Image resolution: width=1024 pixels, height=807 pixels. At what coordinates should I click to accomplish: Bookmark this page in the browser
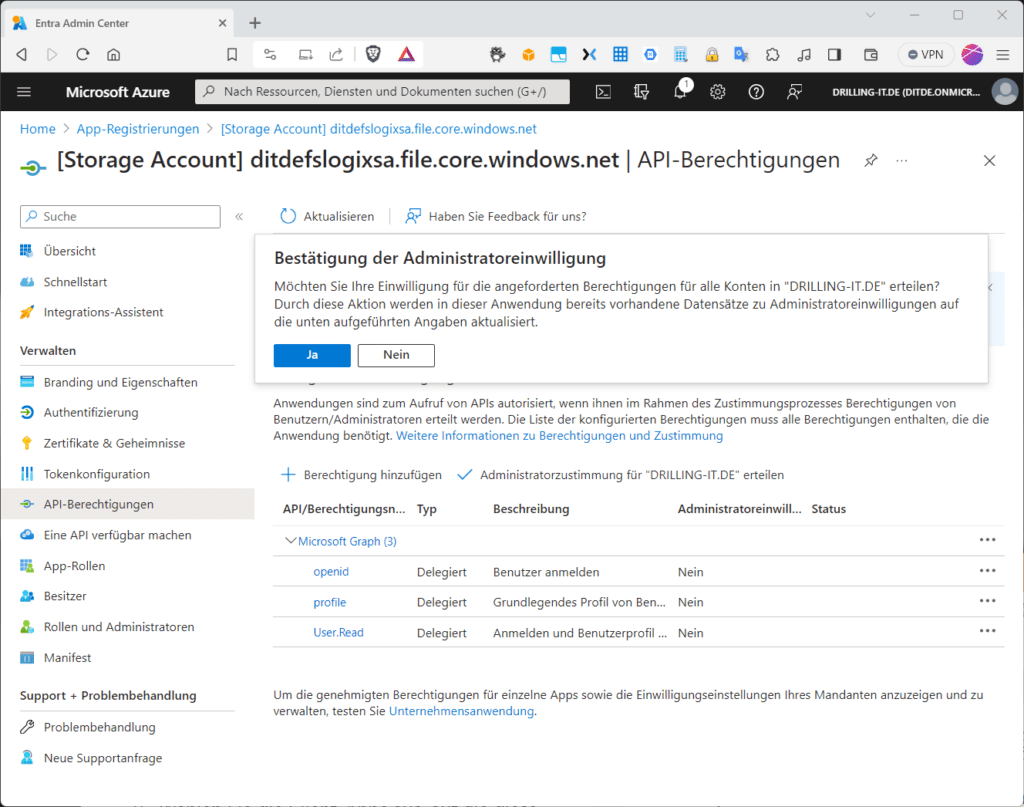click(x=232, y=55)
